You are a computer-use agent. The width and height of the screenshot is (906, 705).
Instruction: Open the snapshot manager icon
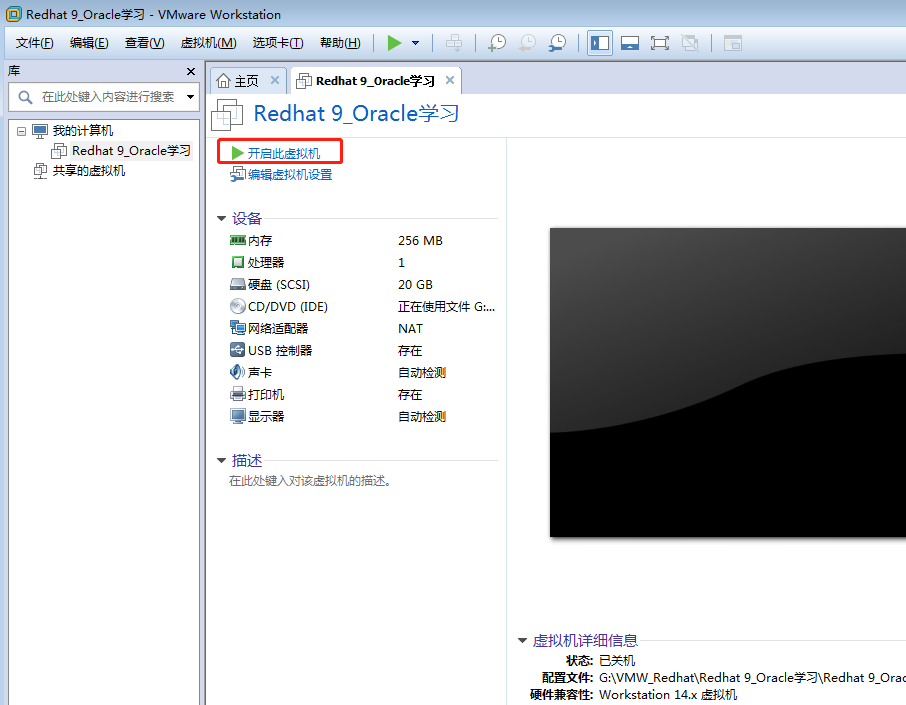coord(558,43)
